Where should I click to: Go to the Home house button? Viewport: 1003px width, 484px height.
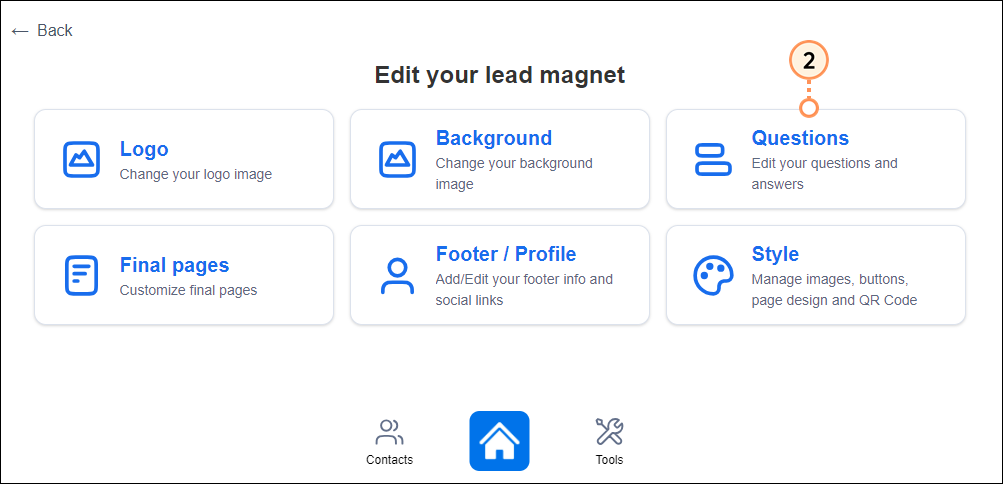(x=500, y=441)
